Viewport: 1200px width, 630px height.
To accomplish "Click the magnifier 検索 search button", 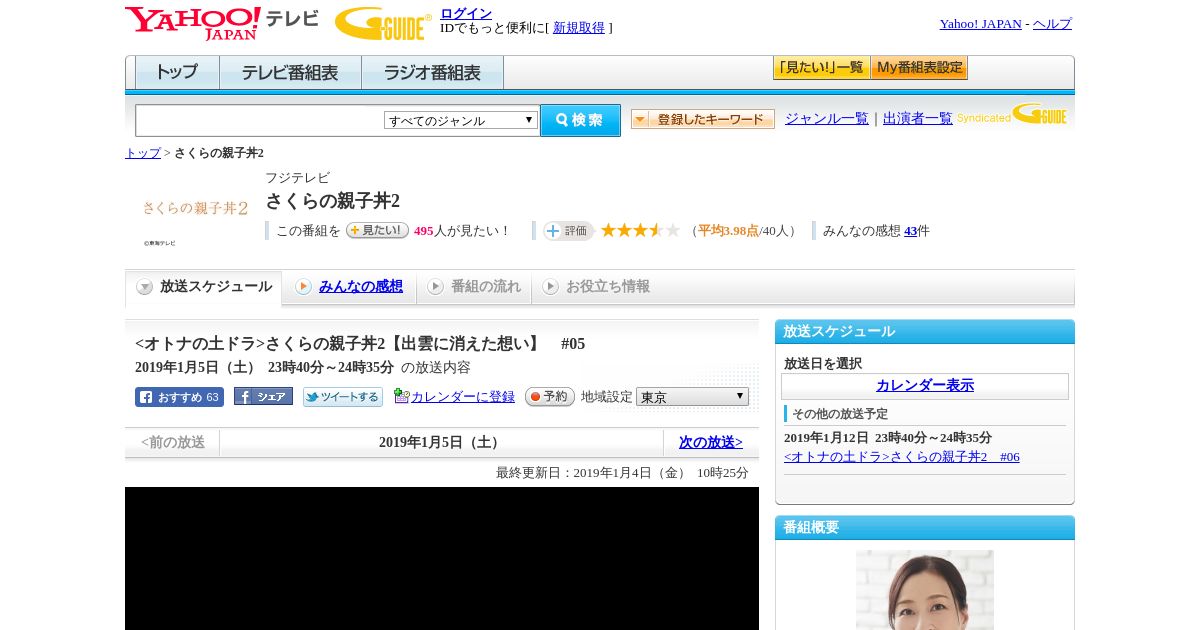I will tap(580, 120).
